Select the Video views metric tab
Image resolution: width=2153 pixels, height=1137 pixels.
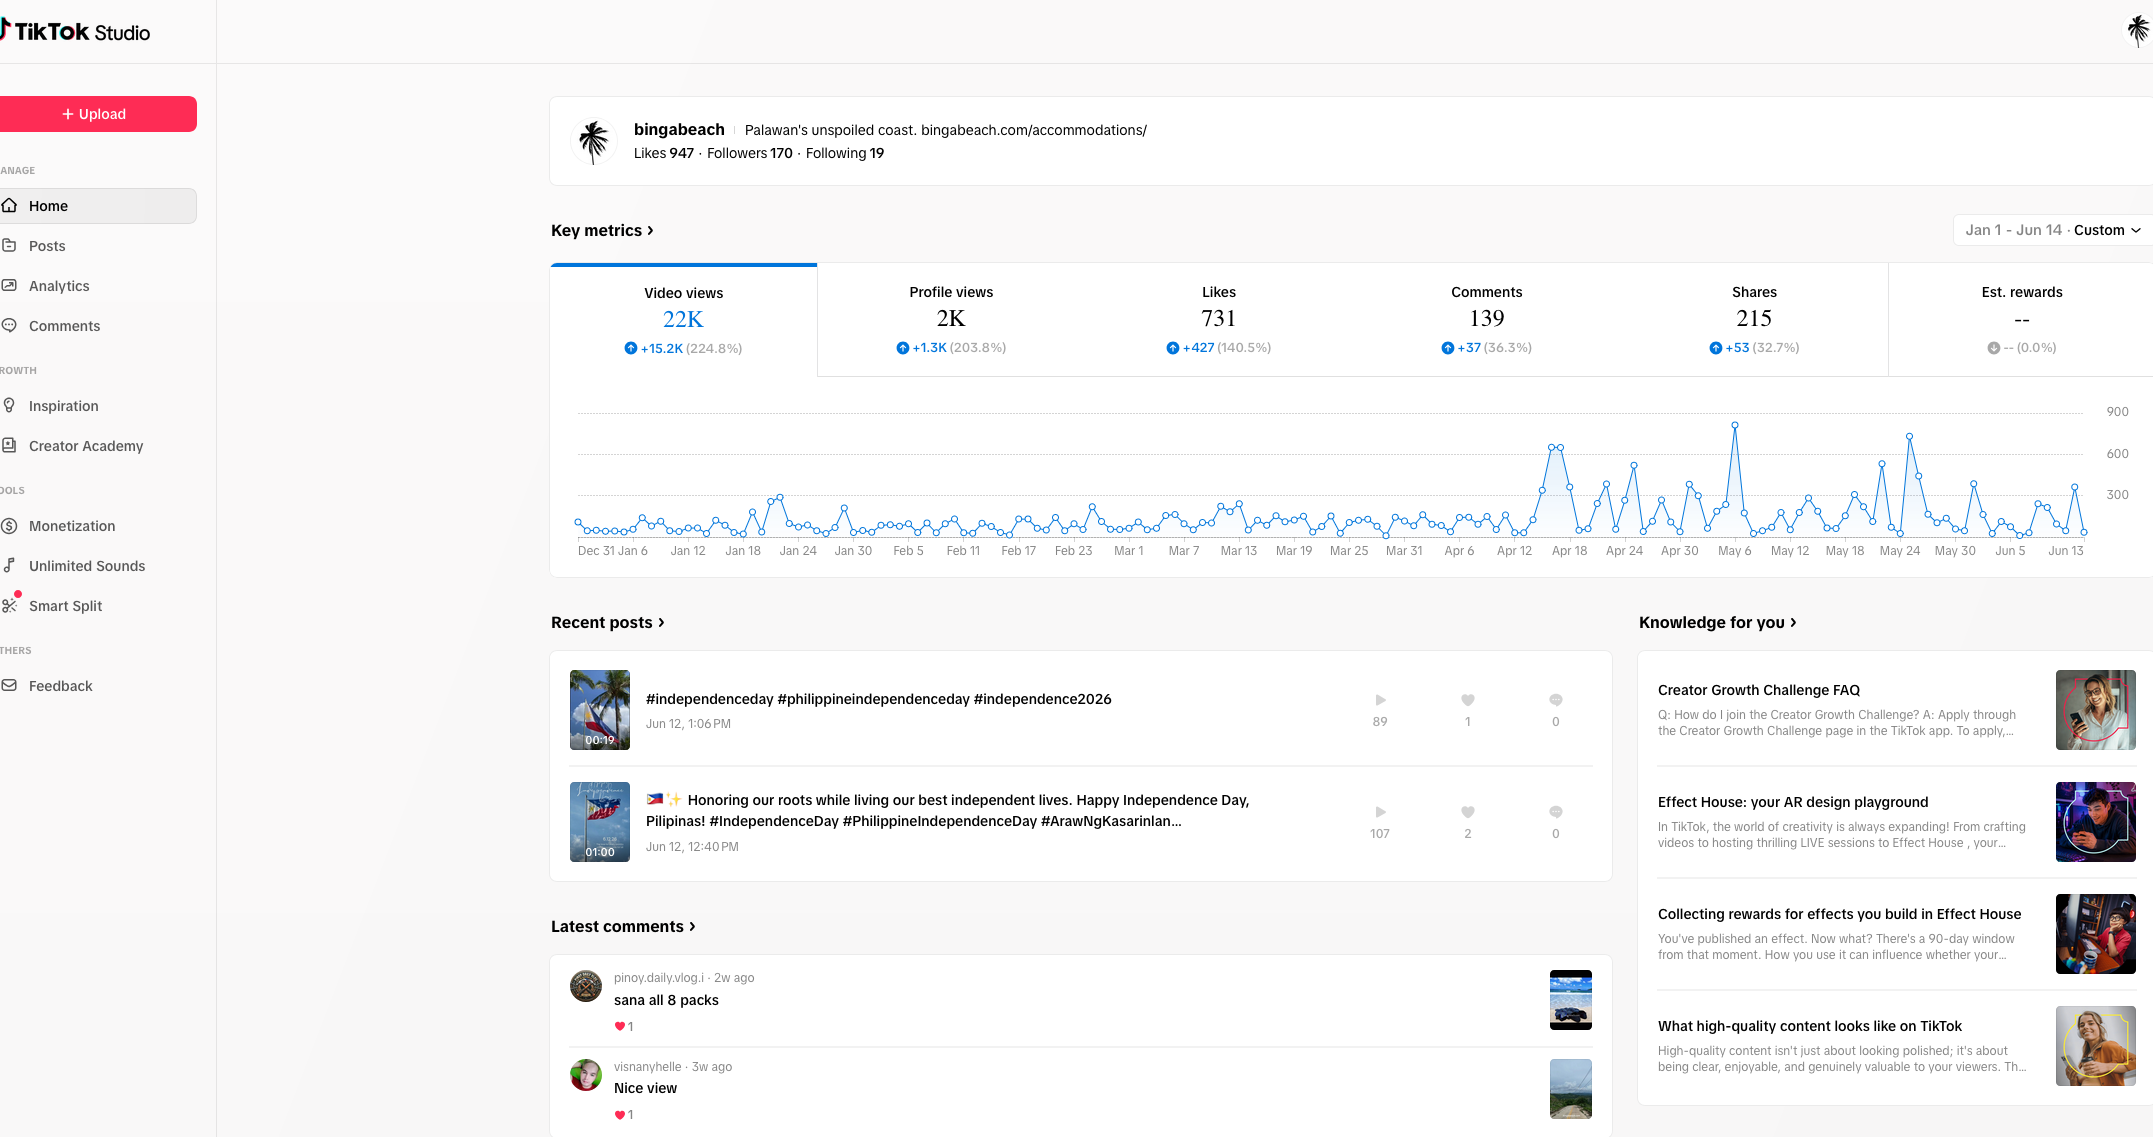tap(684, 320)
